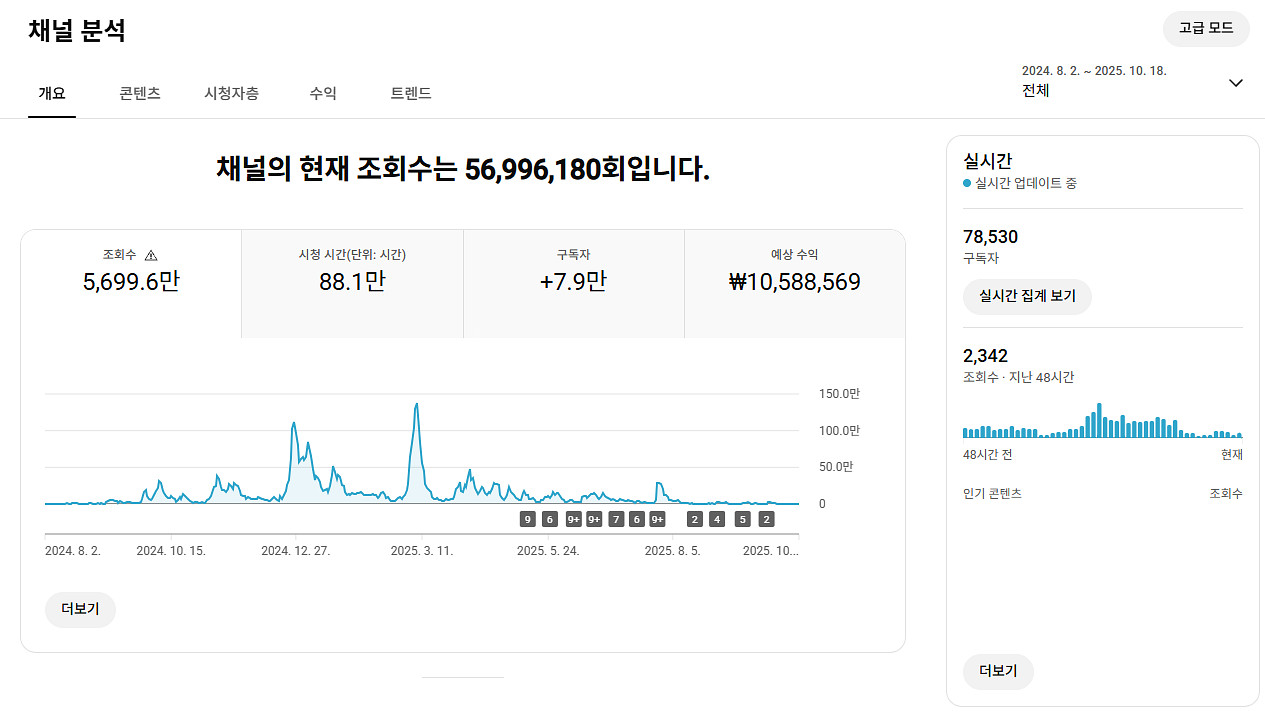Click the tallest bar in 48-hour chart

coord(1099,421)
